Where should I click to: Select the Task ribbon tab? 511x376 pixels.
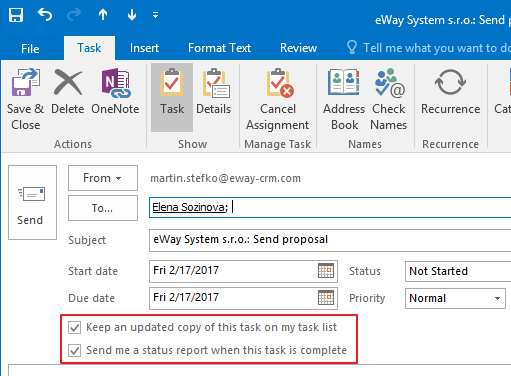tap(89, 48)
